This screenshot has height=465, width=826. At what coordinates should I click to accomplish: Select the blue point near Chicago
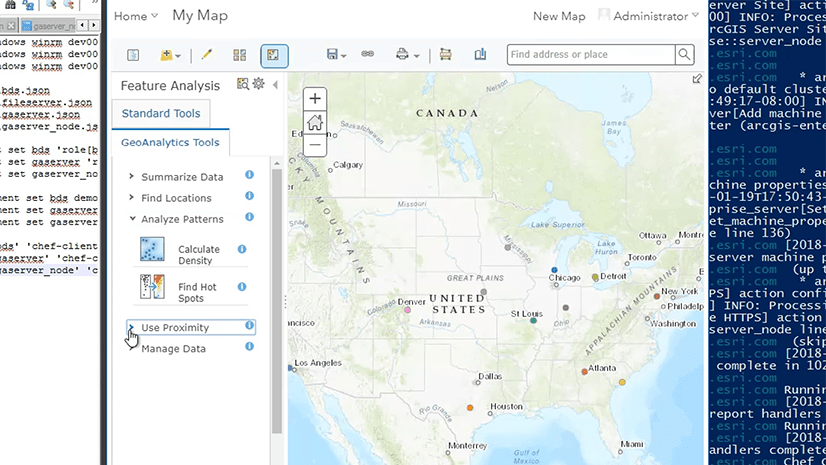pyautogui.click(x=554, y=270)
